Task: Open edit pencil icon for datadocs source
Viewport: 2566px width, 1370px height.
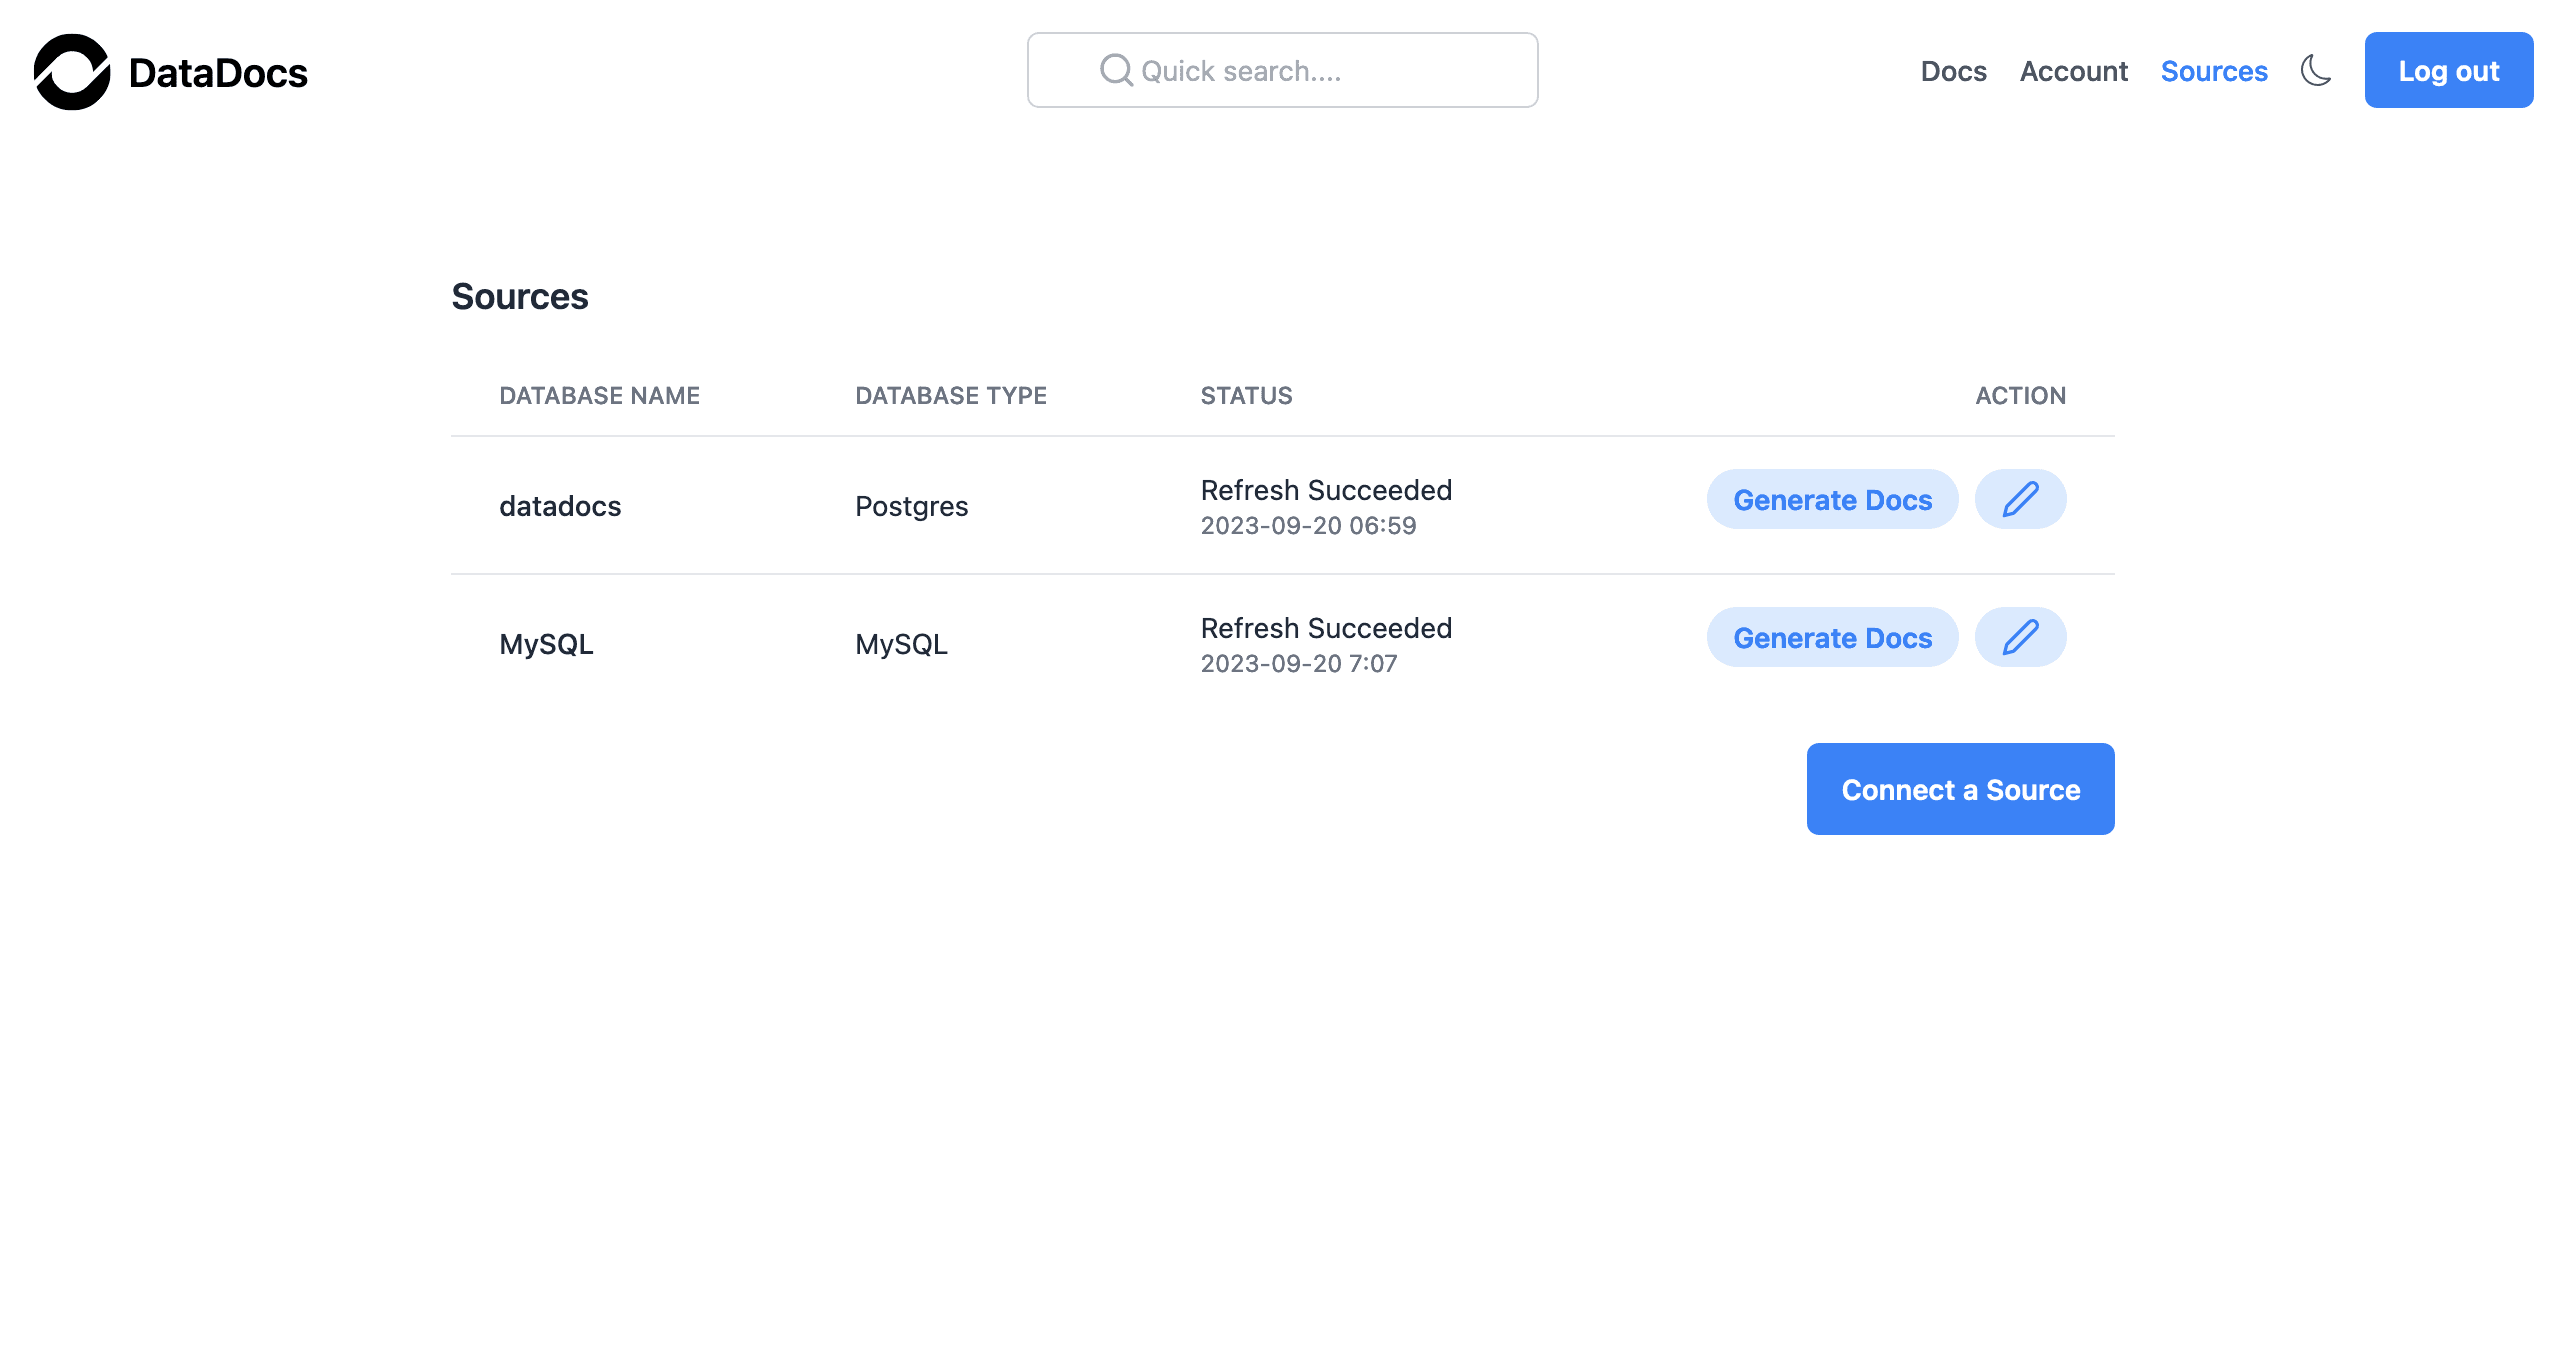Action: click(x=2020, y=498)
